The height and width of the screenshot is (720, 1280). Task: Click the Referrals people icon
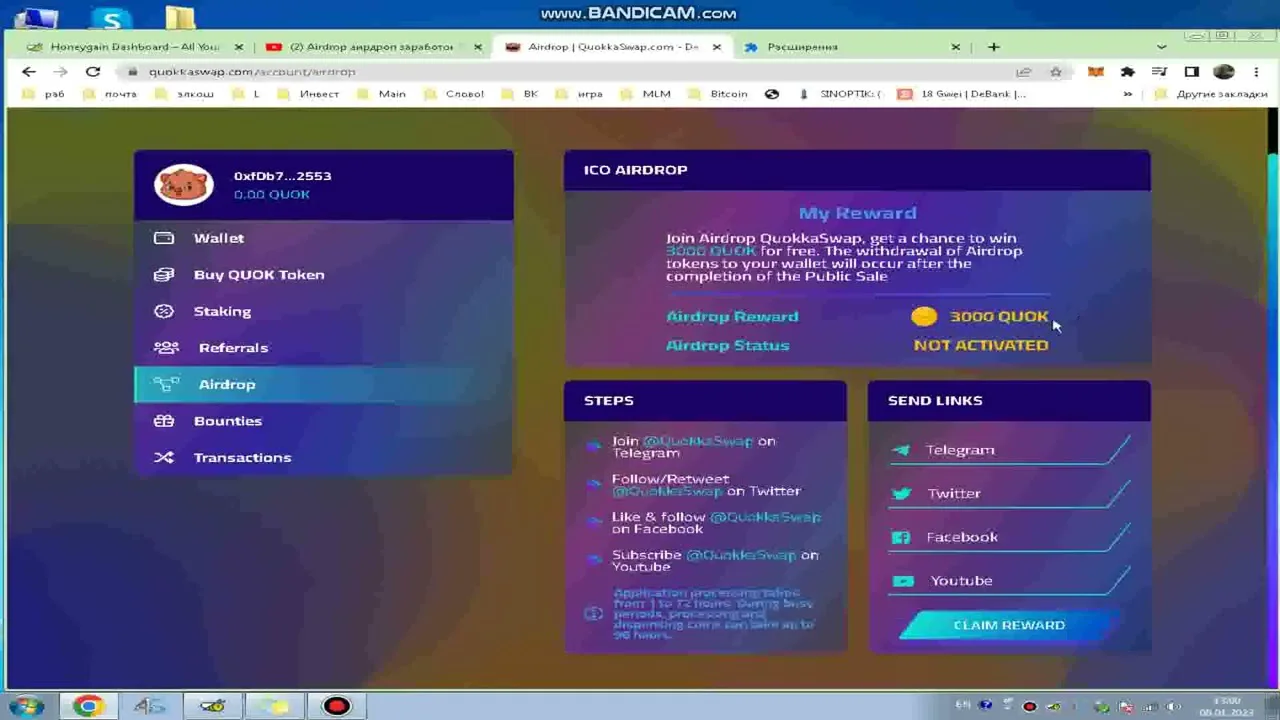166,348
